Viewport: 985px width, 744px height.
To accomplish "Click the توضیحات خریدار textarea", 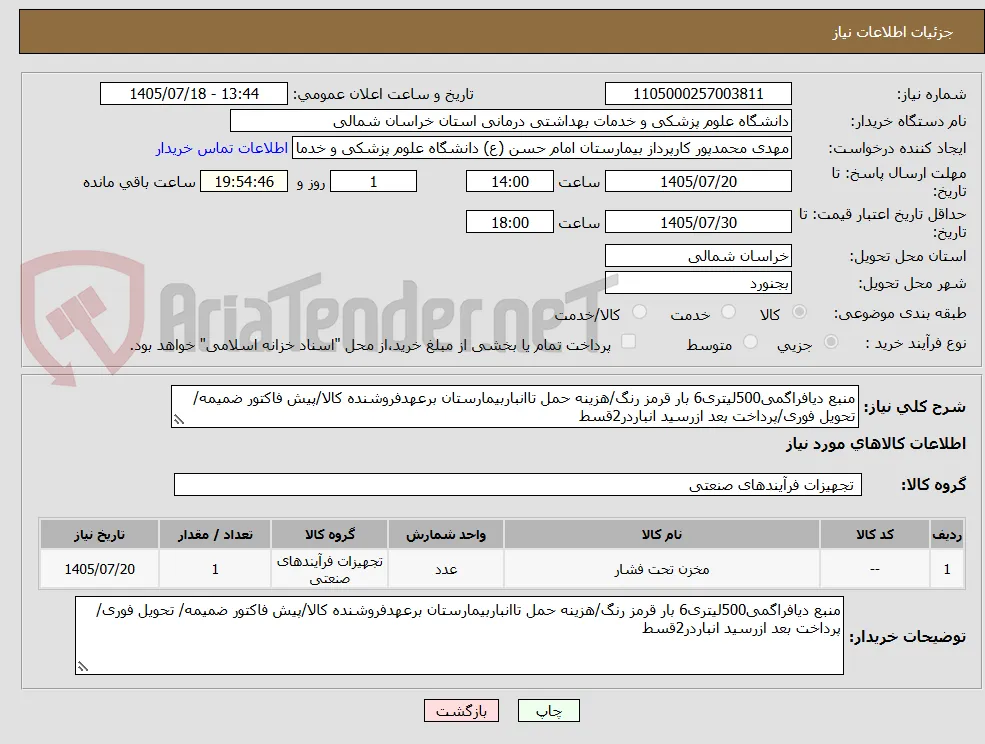I will tap(459, 635).
